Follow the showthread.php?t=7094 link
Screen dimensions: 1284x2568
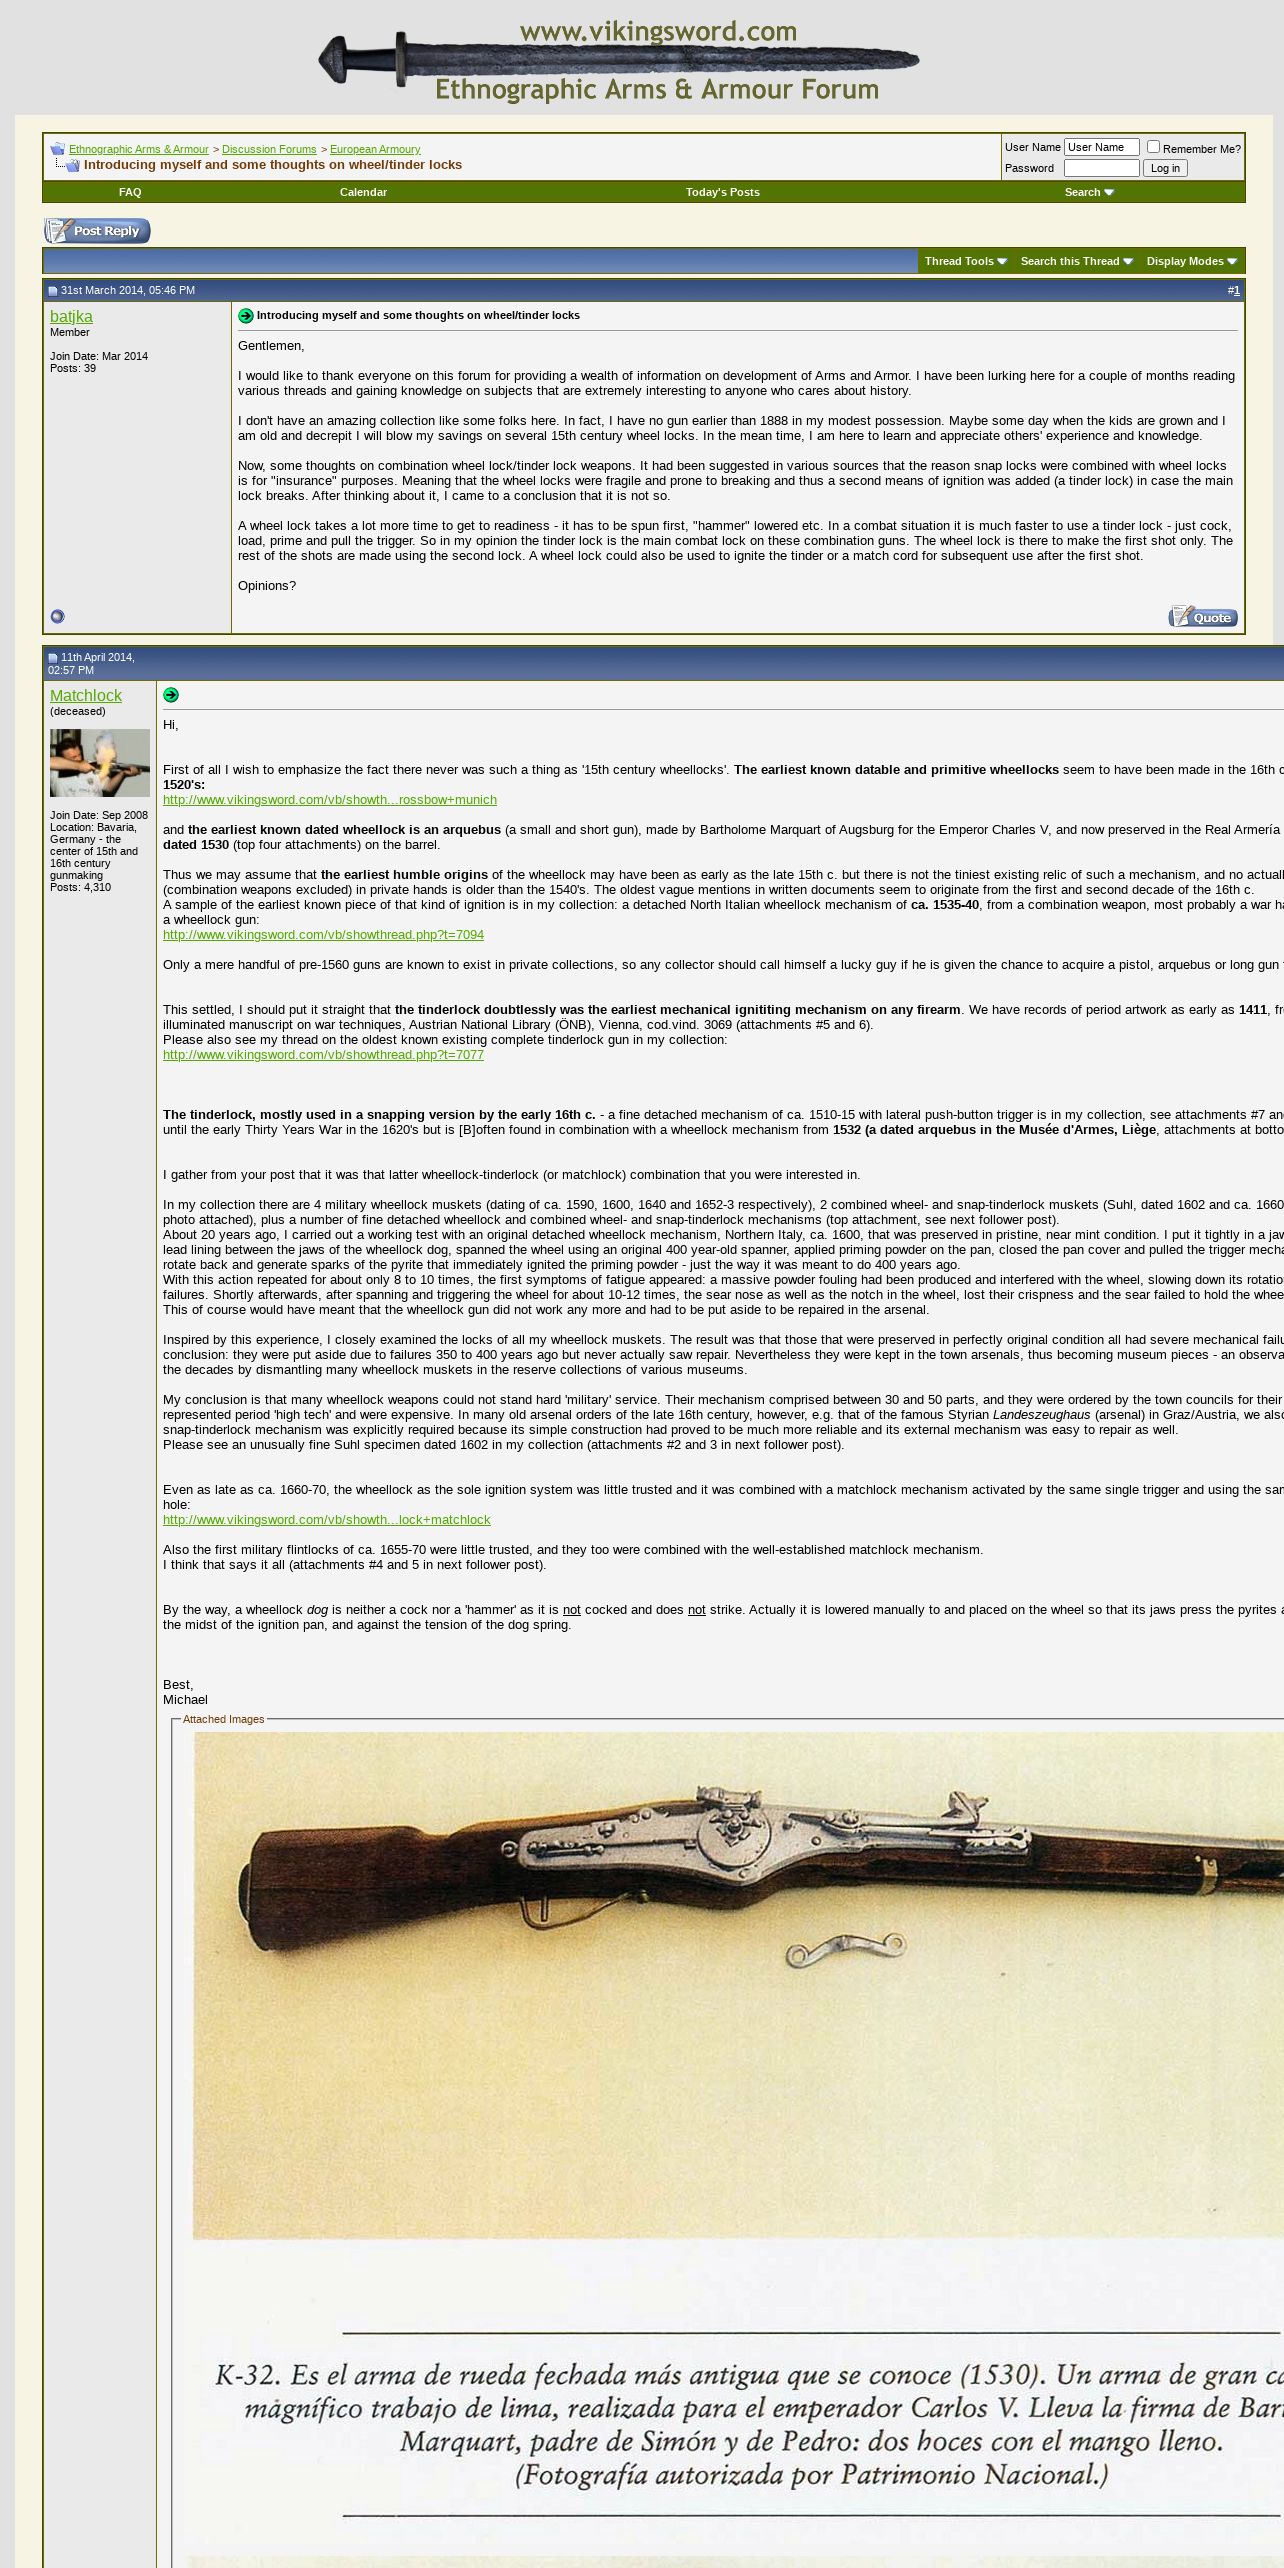pyautogui.click(x=323, y=935)
